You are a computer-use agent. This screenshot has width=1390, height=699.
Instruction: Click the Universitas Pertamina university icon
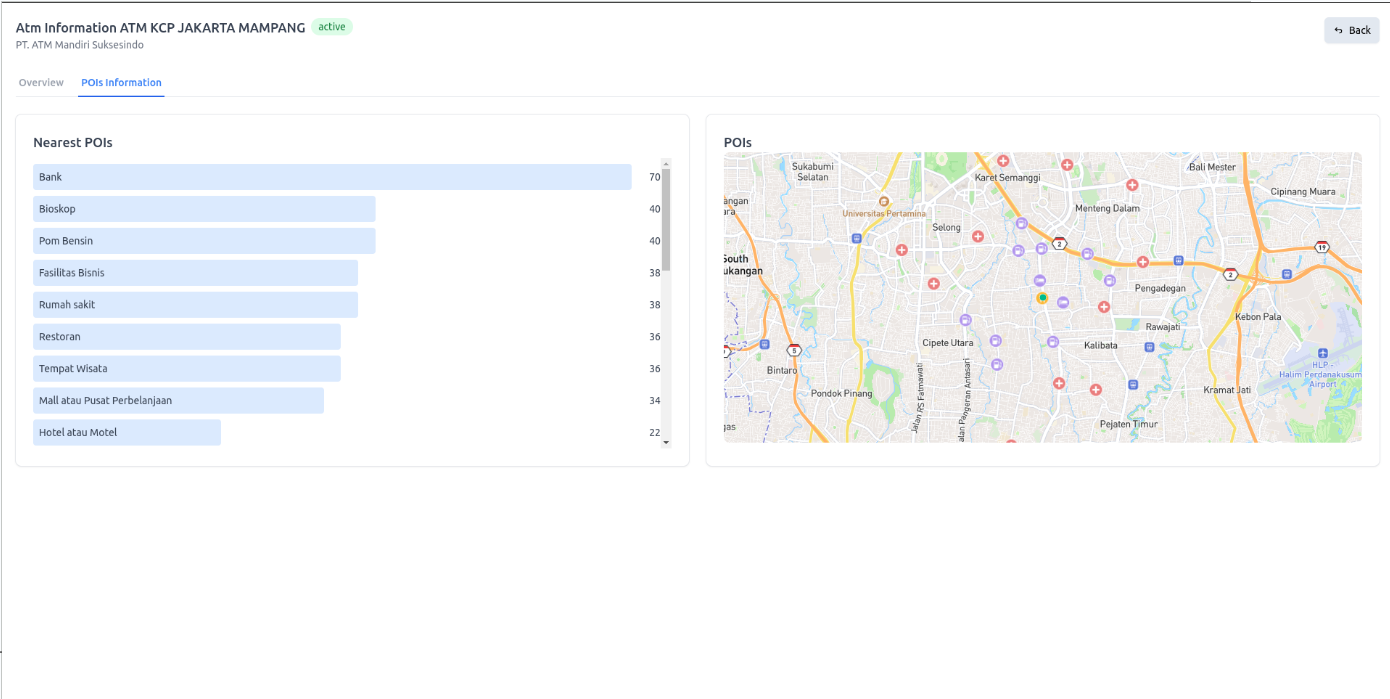883,201
